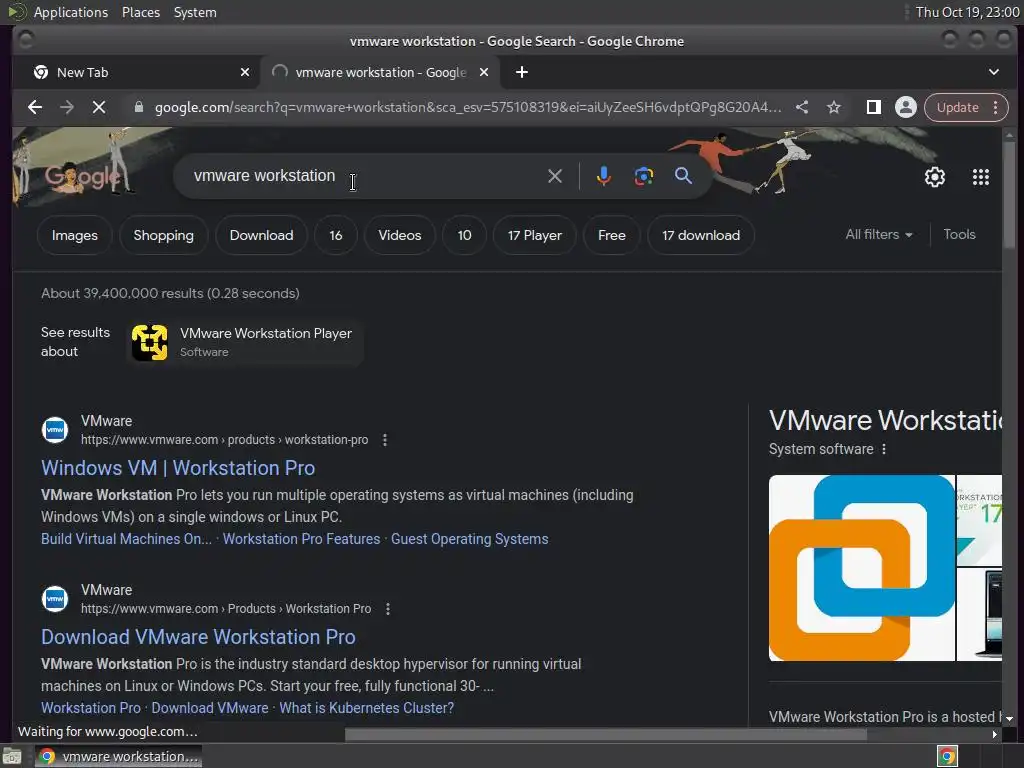The height and width of the screenshot is (768, 1024).
Task: Apply the 16 filter chip
Action: [336, 236]
